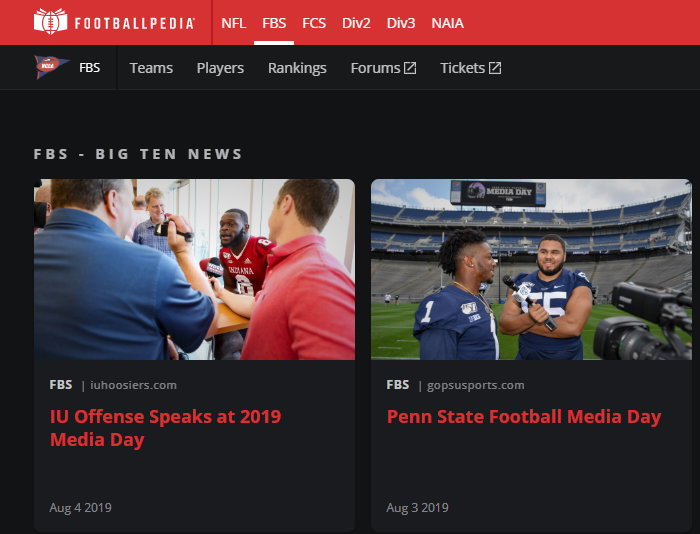
Task: Click the Penn State stadium photo thumbnail
Action: [531, 269]
